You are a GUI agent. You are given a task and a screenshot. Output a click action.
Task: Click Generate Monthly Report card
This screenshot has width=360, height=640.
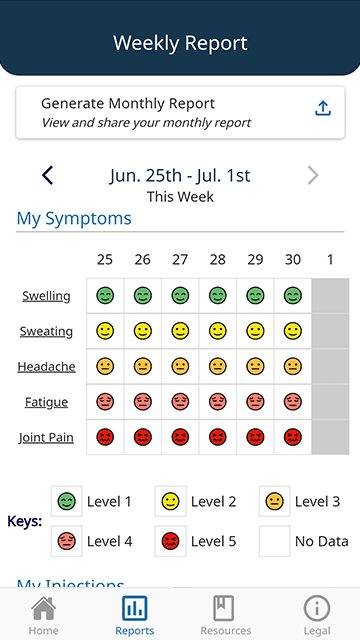[x=180, y=112]
